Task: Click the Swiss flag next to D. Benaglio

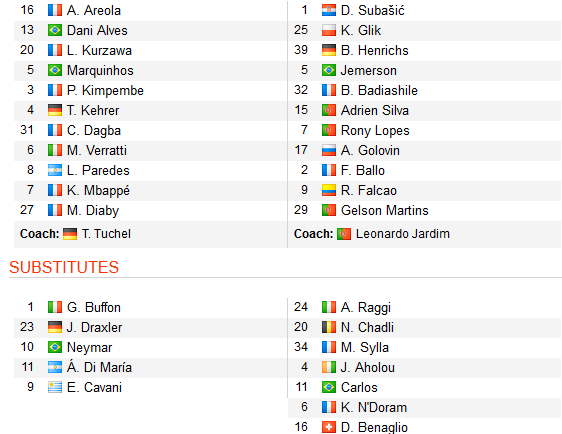Action: [x=329, y=427]
